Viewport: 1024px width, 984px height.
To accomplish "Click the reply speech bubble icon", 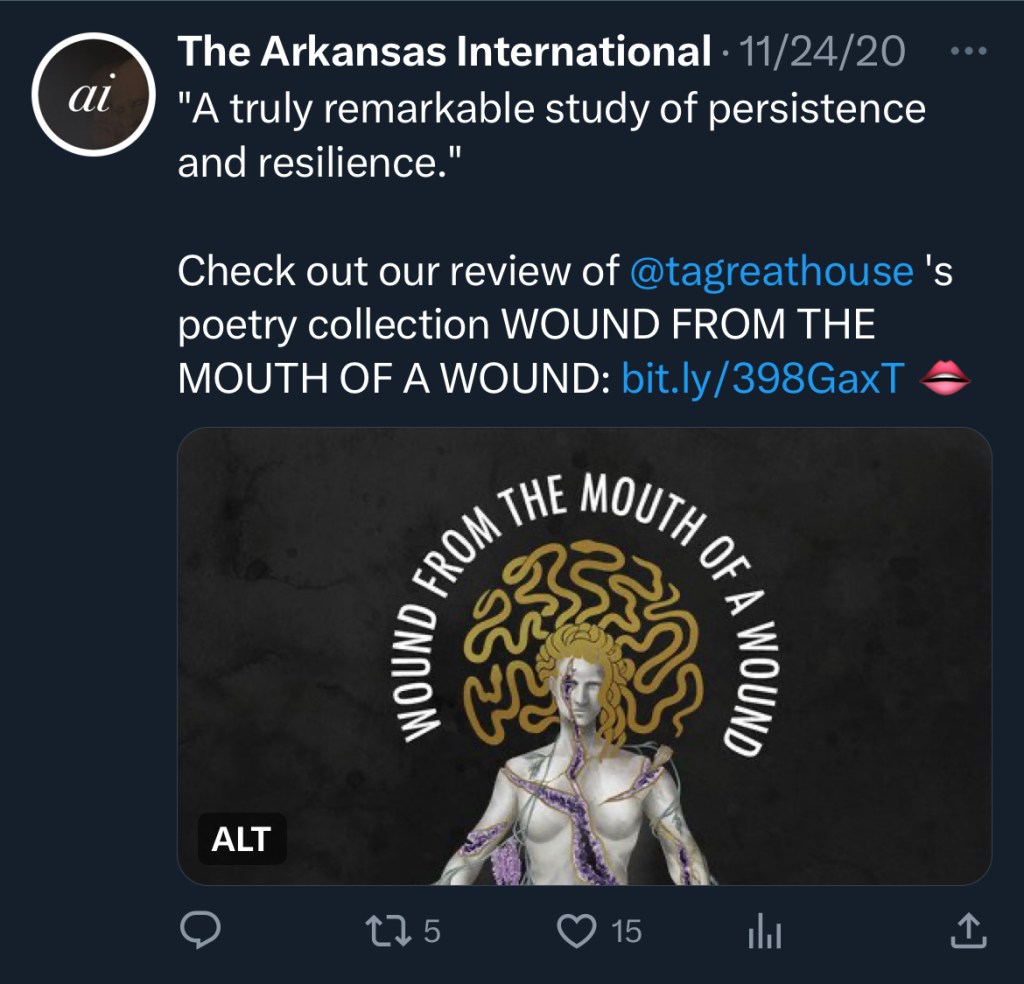I will click(x=200, y=930).
